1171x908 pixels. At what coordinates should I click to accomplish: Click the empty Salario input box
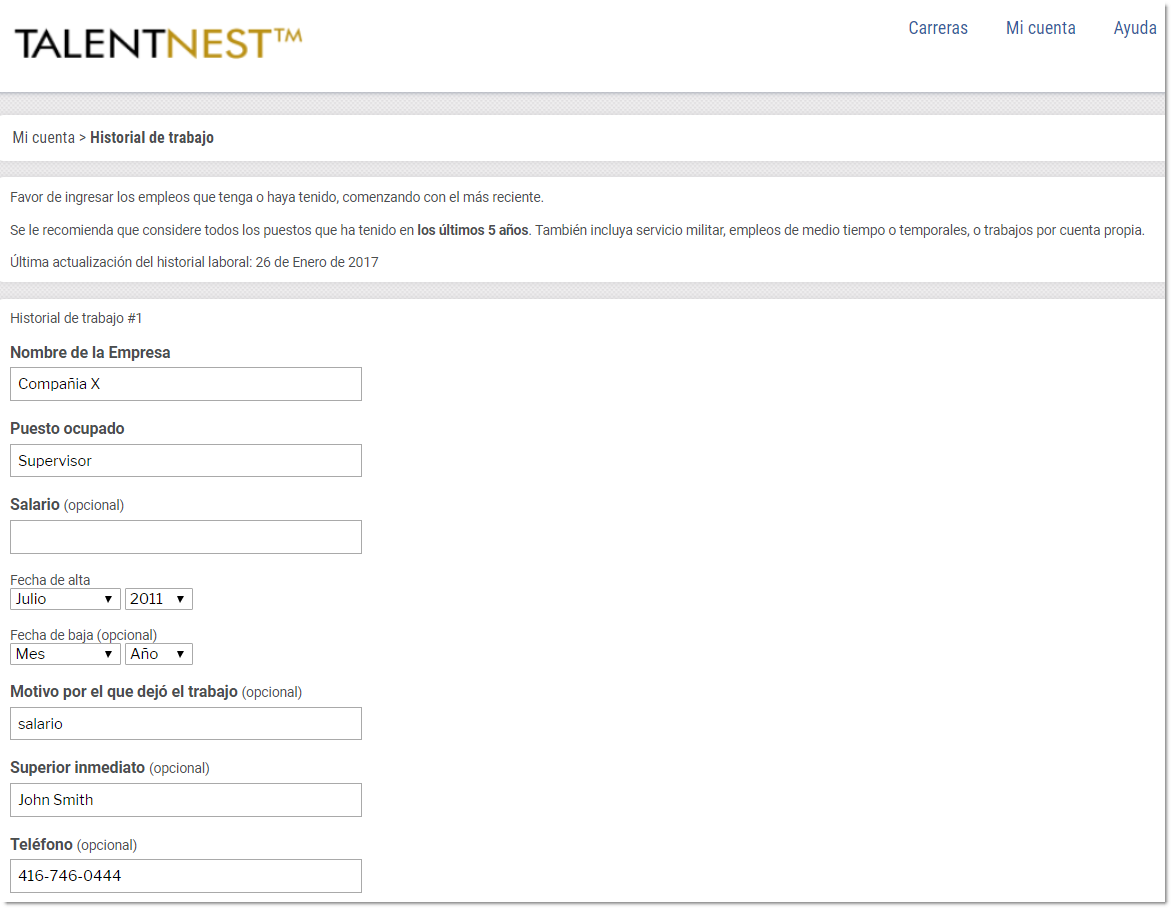[186, 537]
